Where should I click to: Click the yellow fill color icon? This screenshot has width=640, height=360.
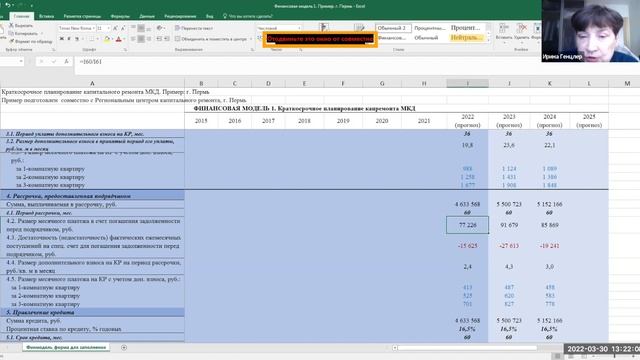pos(107,39)
